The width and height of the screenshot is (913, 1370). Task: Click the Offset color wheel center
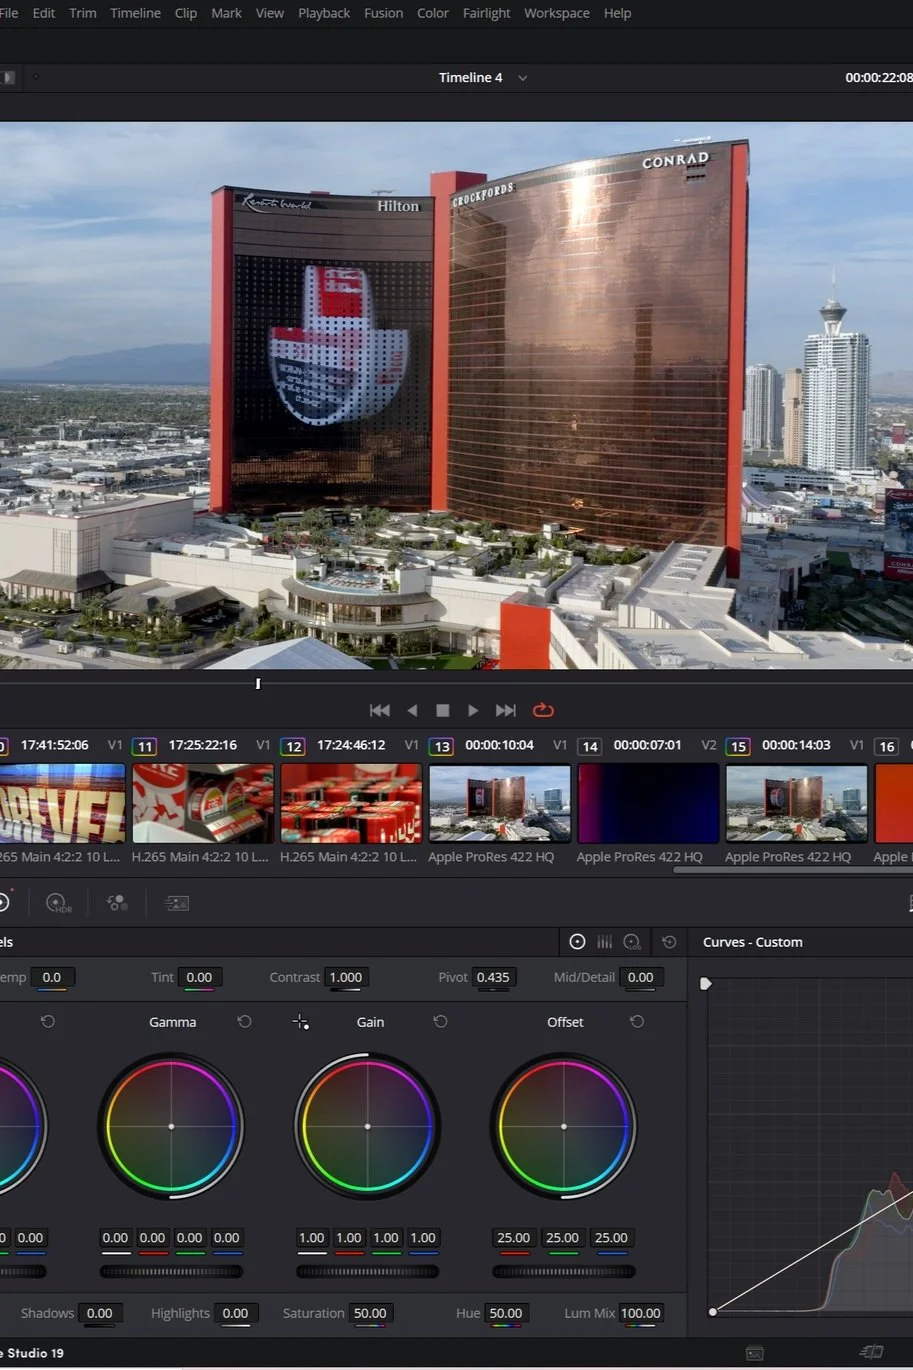point(564,1126)
